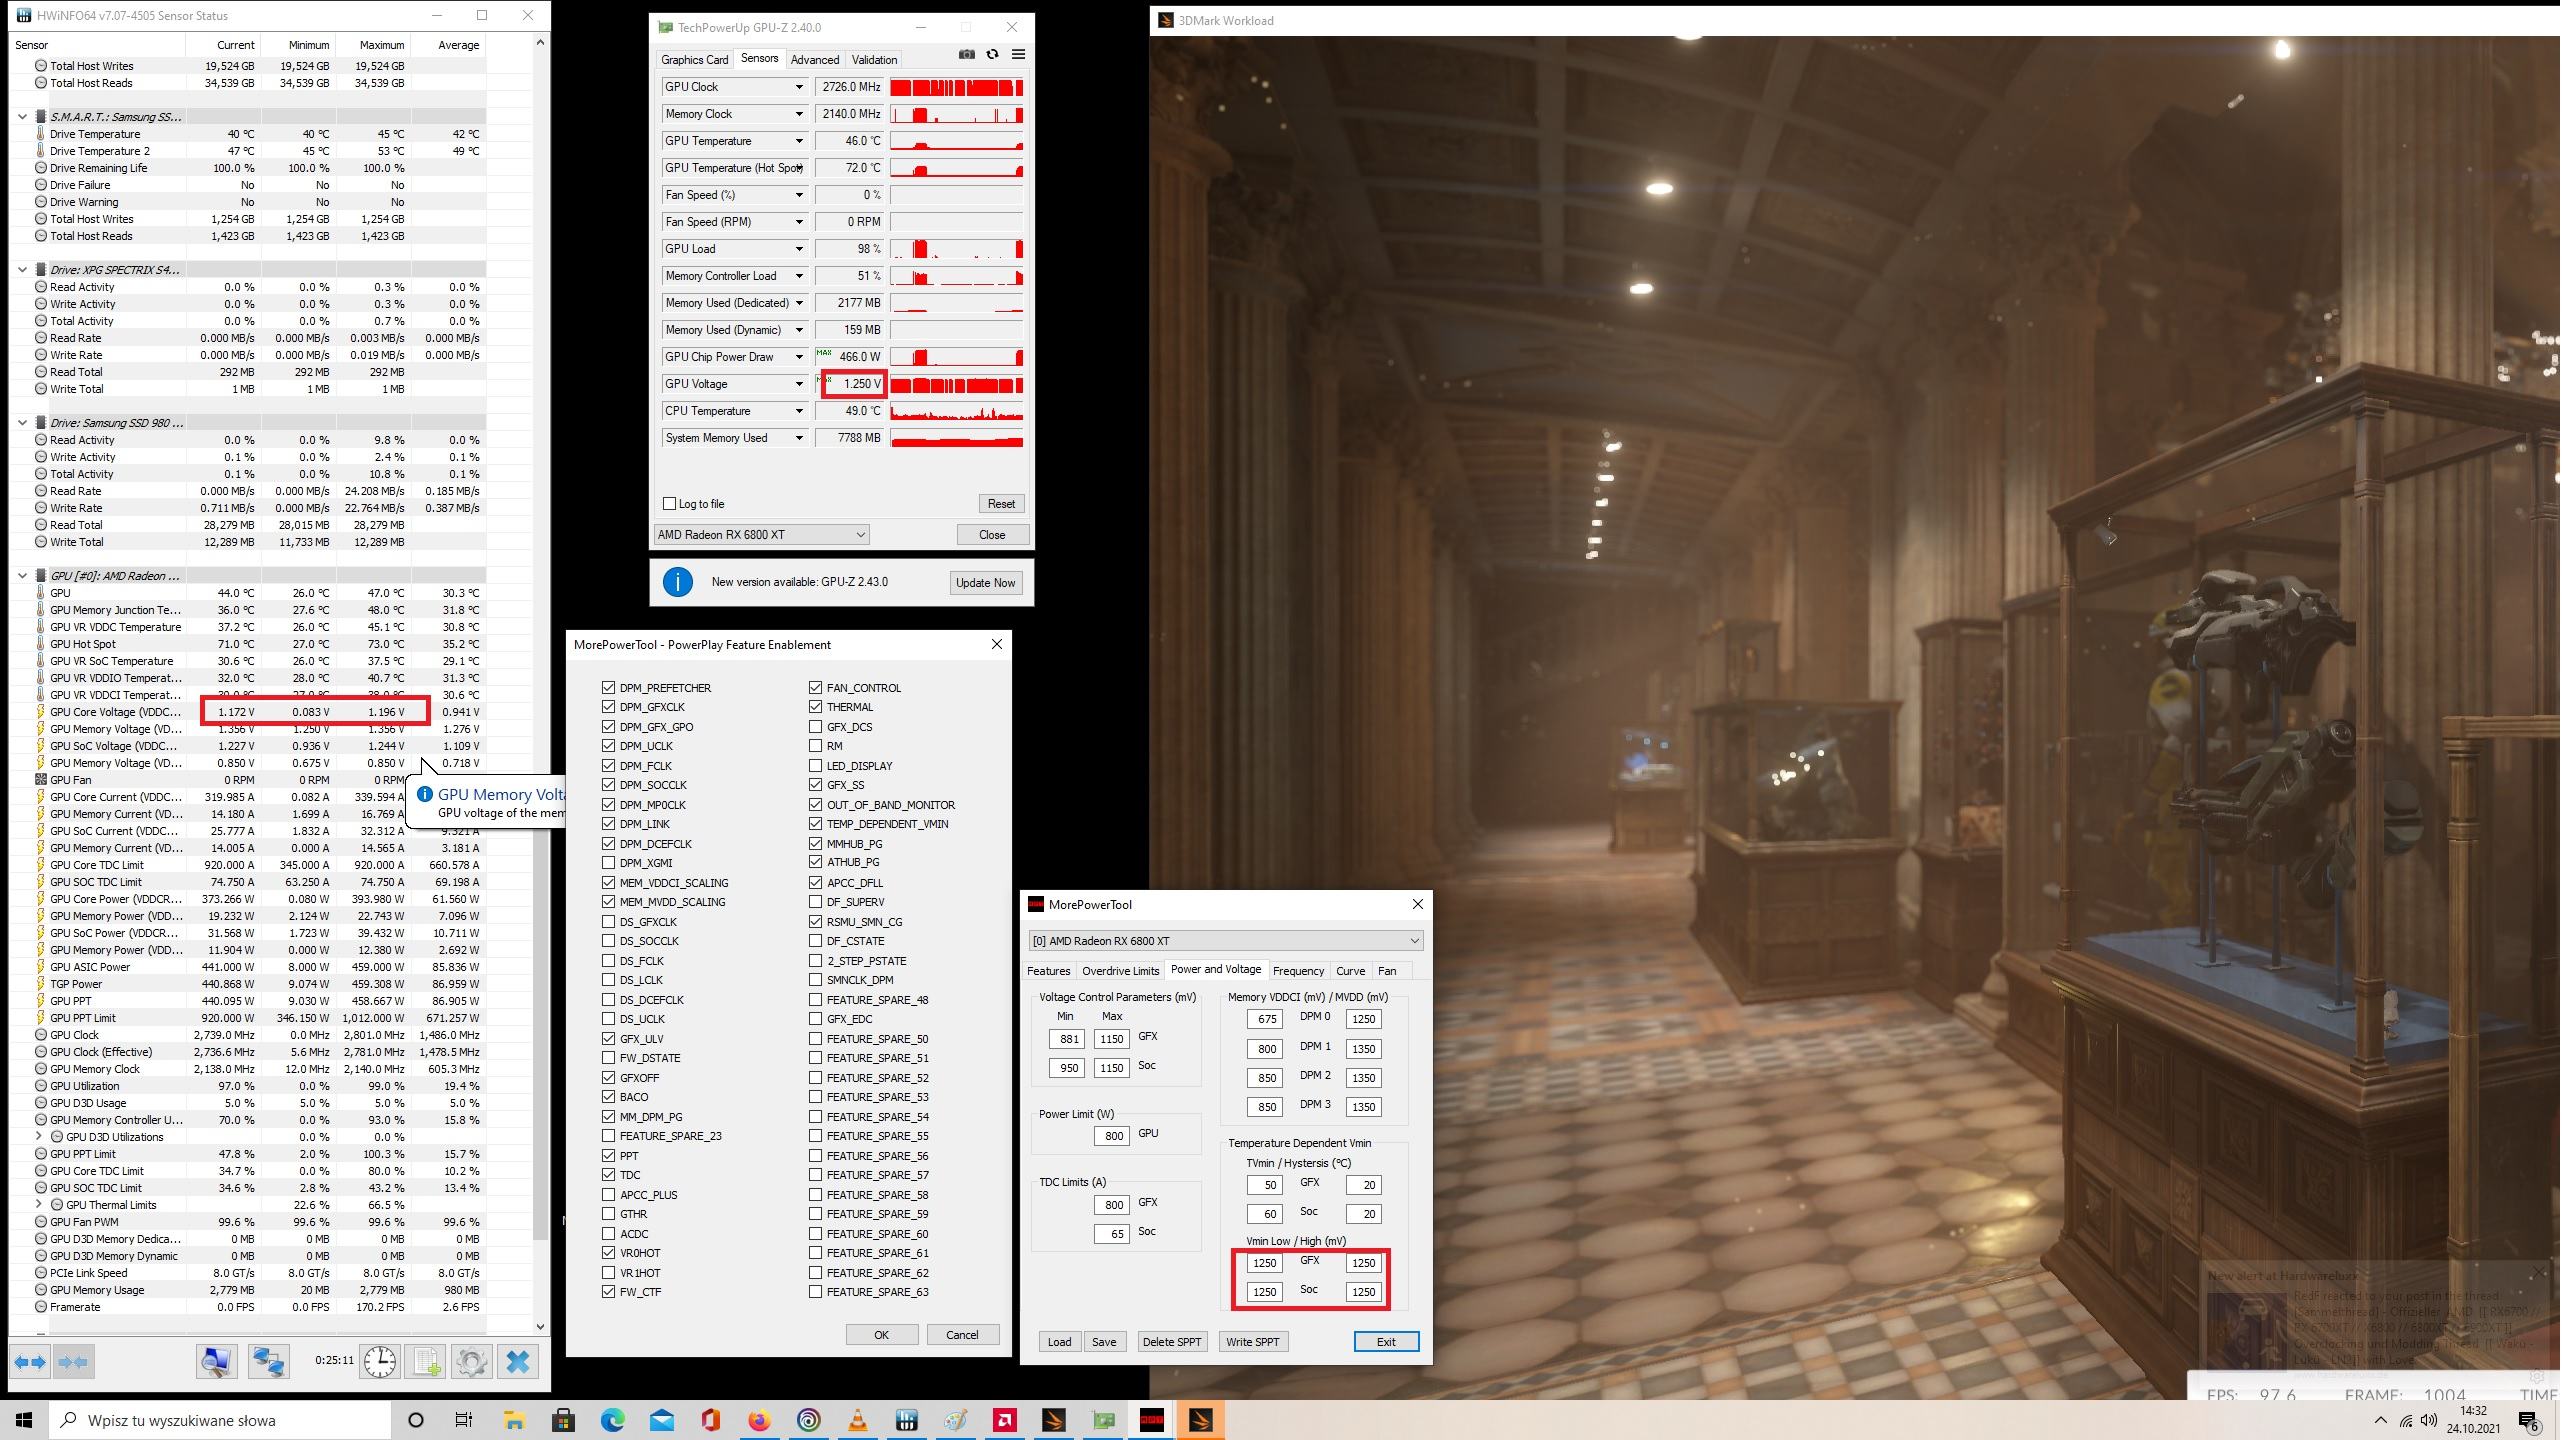Click Windows search box on taskbar
Image resolution: width=2574 pixels, height=1440 pixels.
(x=220, y=1420)
